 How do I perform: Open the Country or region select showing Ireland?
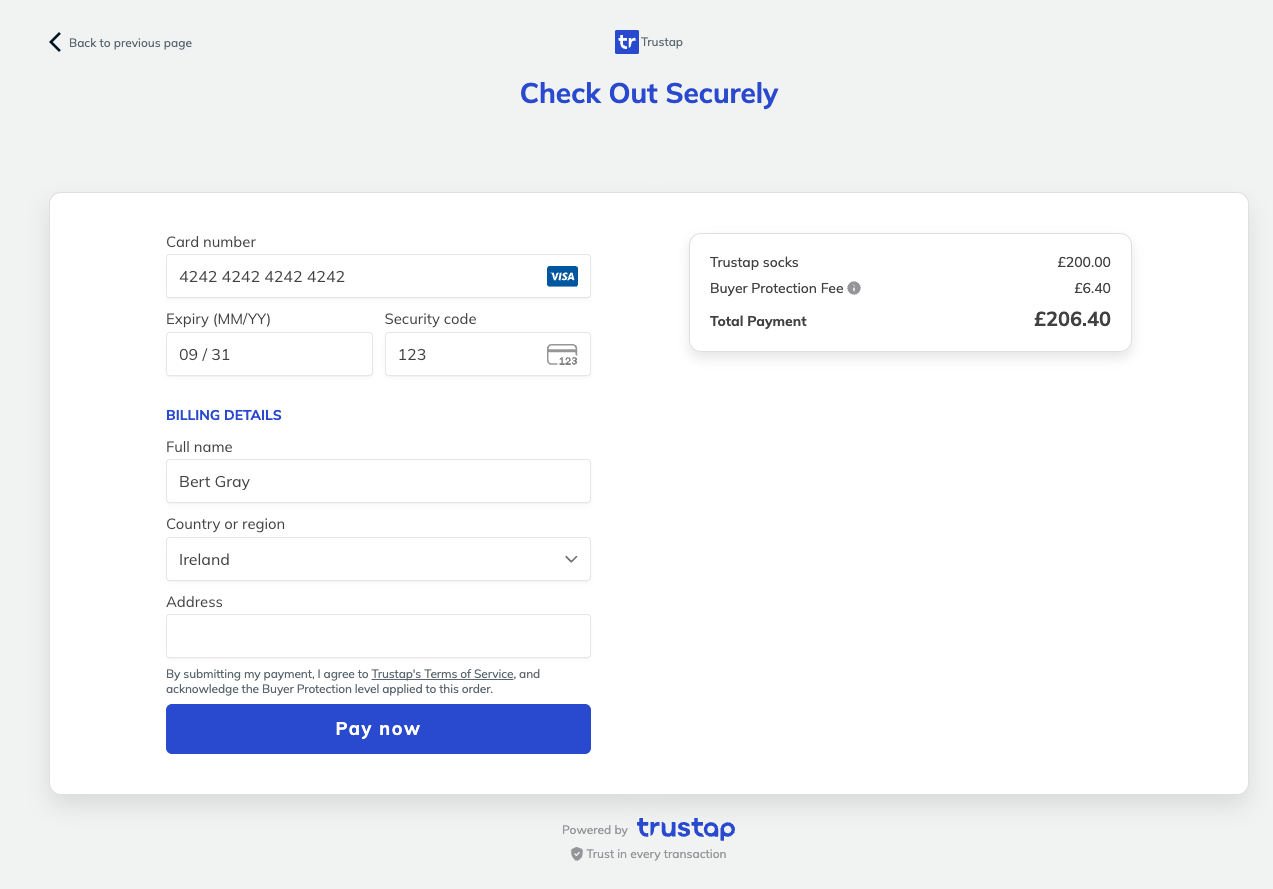(x=378, y=559)
